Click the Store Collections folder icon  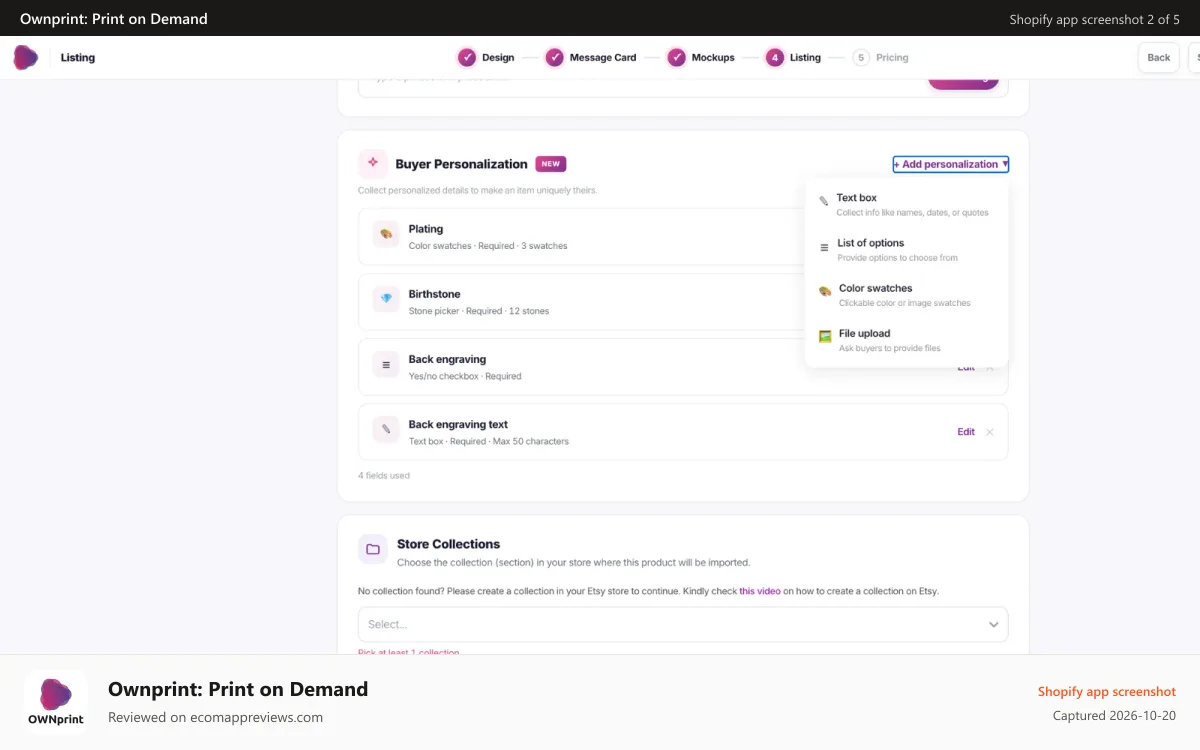tap(373, 549)
